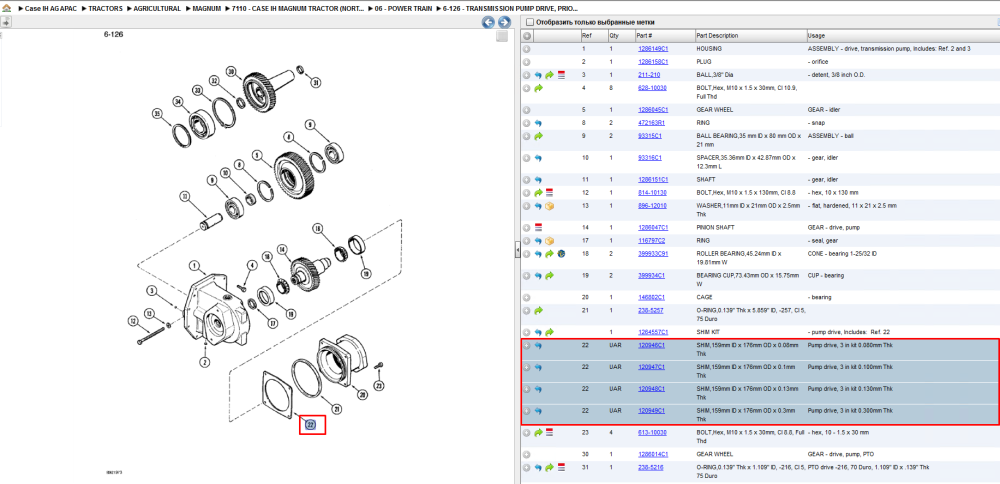This screenshot has width=1000, height=484.
Task: Select callout 35 in the diagram
Action: pos(157,114)
